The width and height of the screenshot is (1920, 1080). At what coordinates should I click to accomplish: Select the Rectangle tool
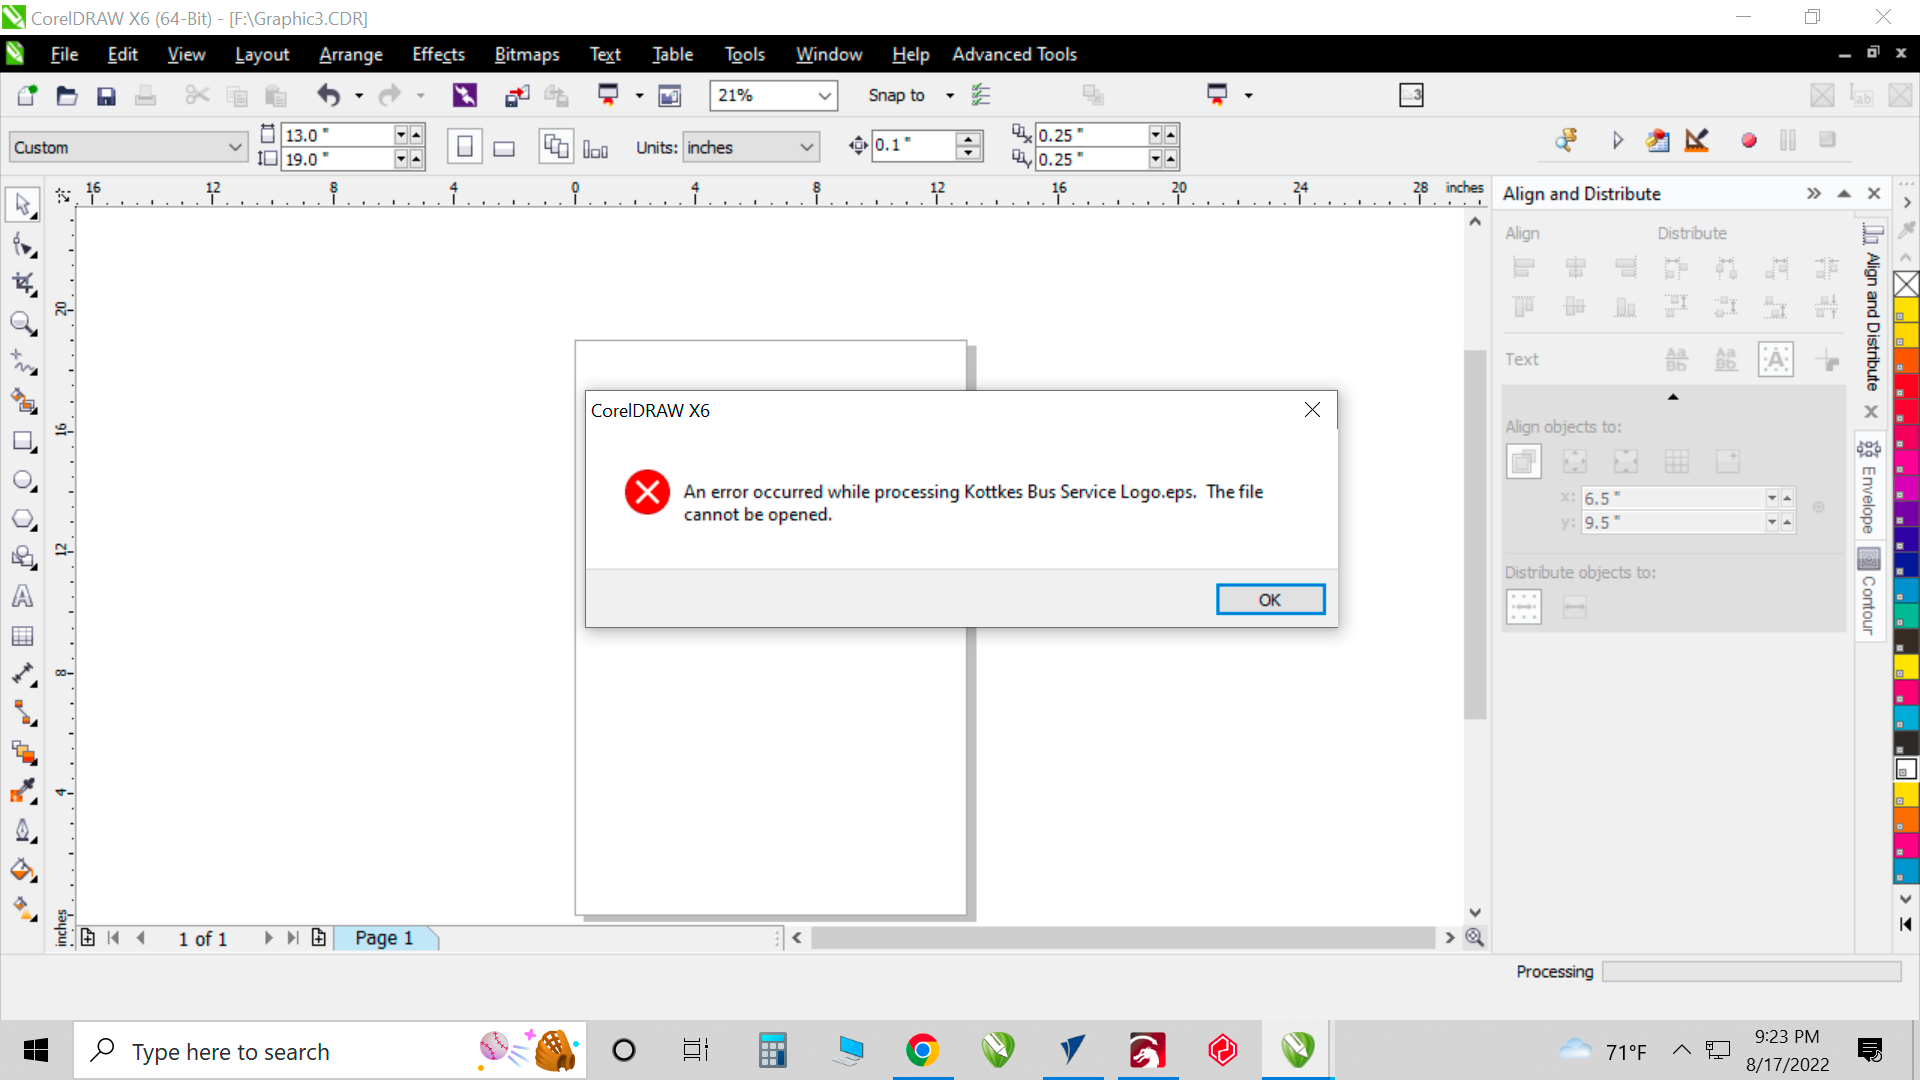coord(22,441)
